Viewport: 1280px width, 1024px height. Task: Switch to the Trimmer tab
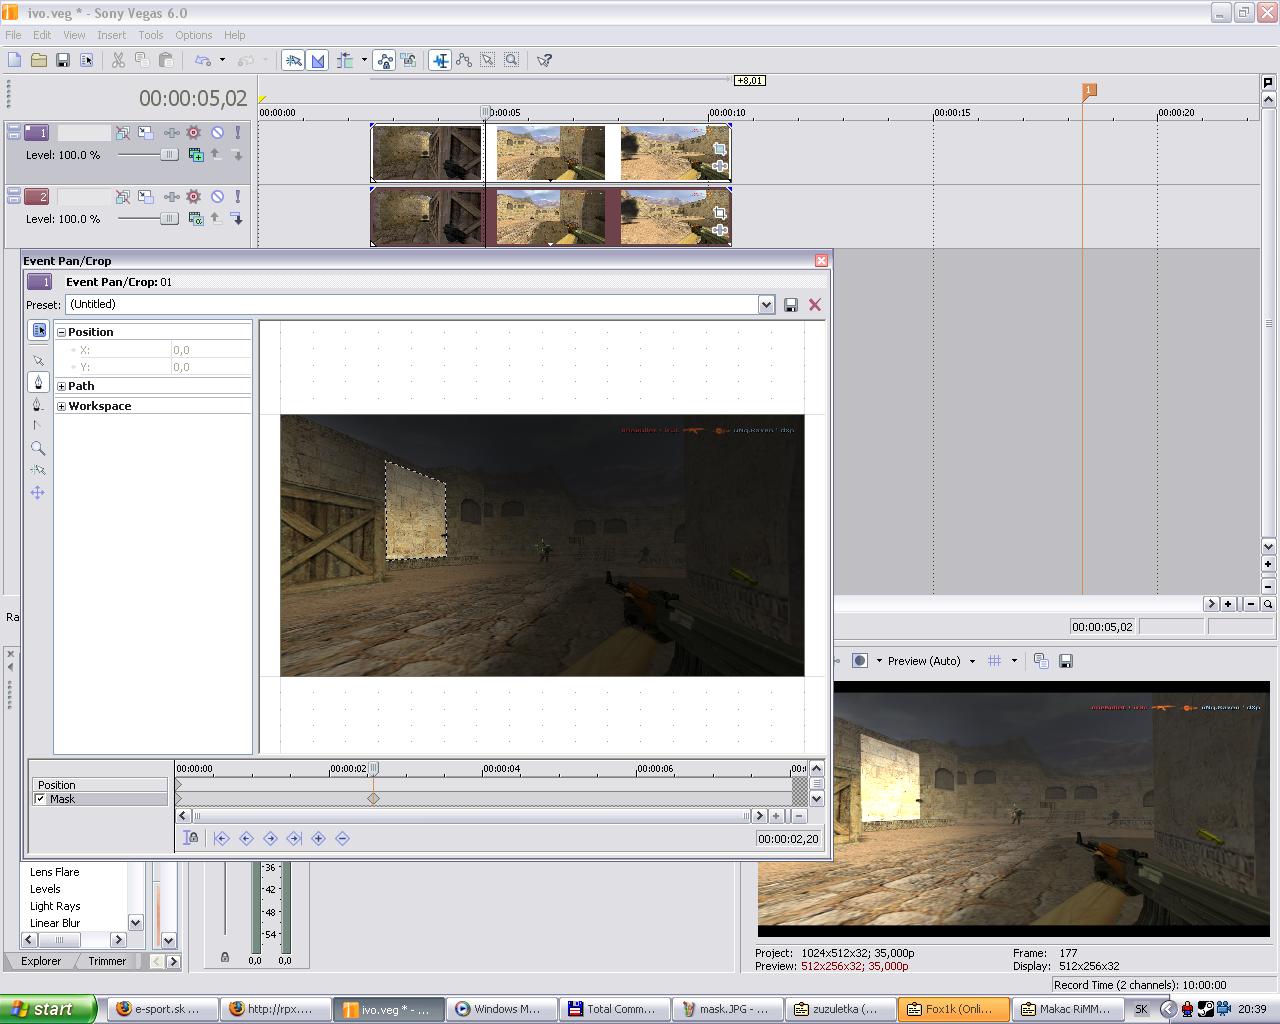107,961
